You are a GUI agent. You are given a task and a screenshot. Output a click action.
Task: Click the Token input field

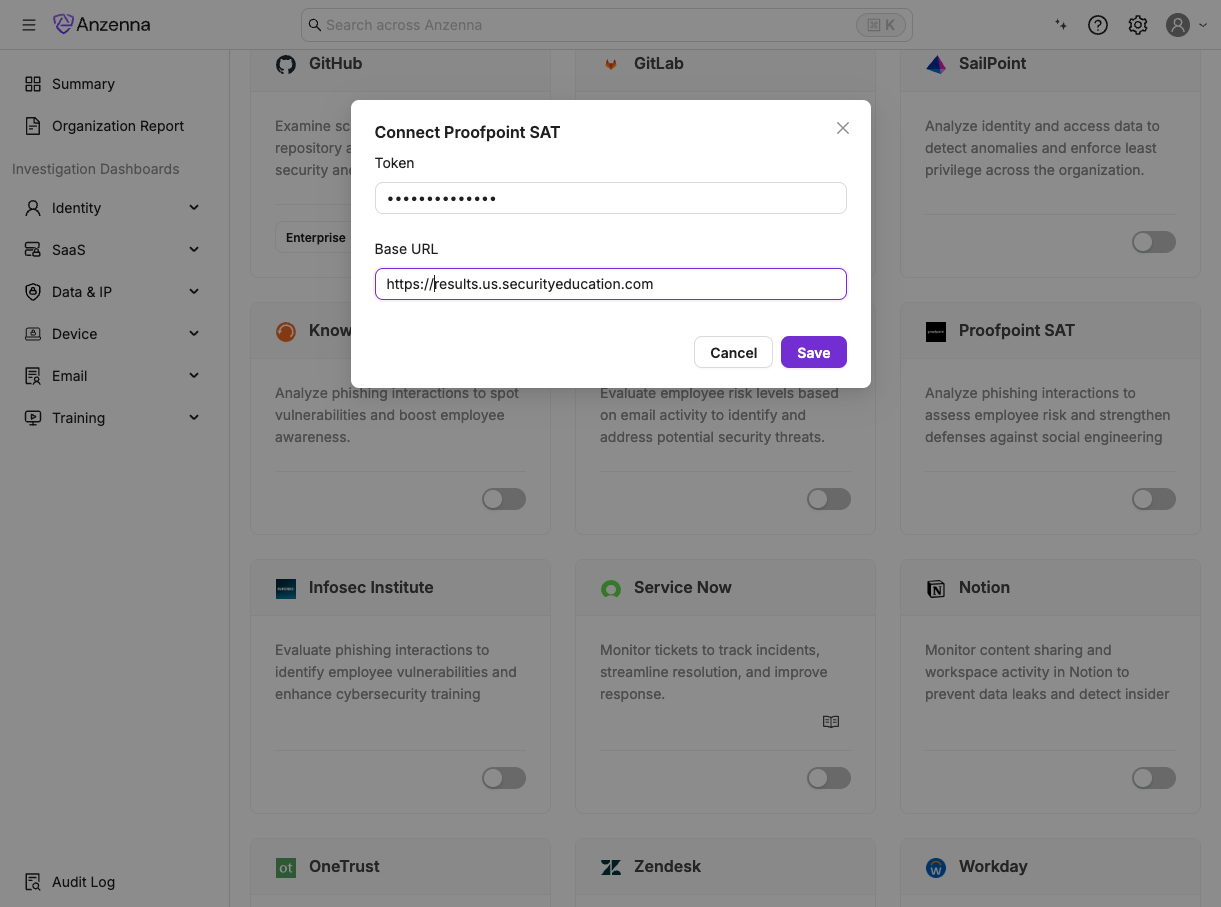pos(610,198)
